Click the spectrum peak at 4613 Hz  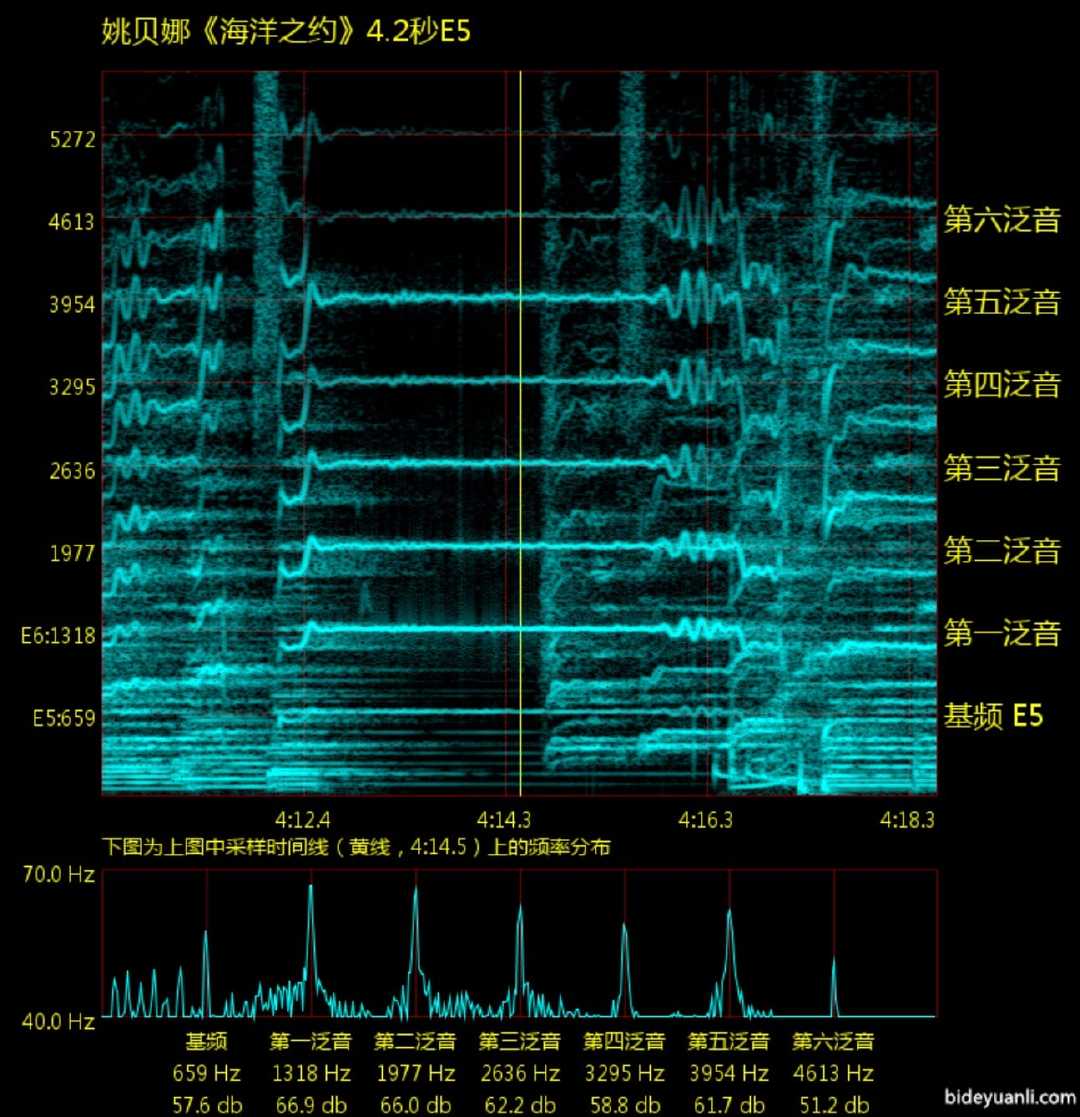(x=834, y=987)
